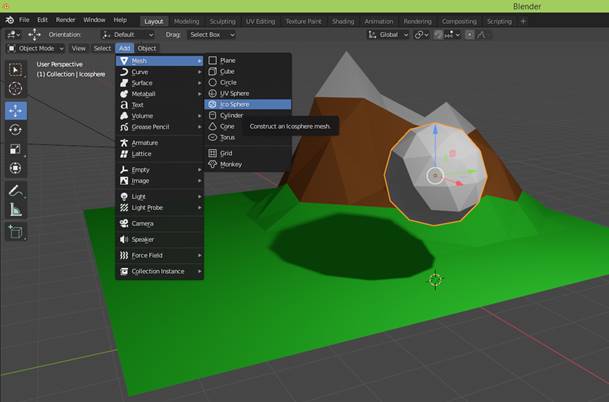Open the File menu
This screenshot has width=609, height=402.
[24, 20]
